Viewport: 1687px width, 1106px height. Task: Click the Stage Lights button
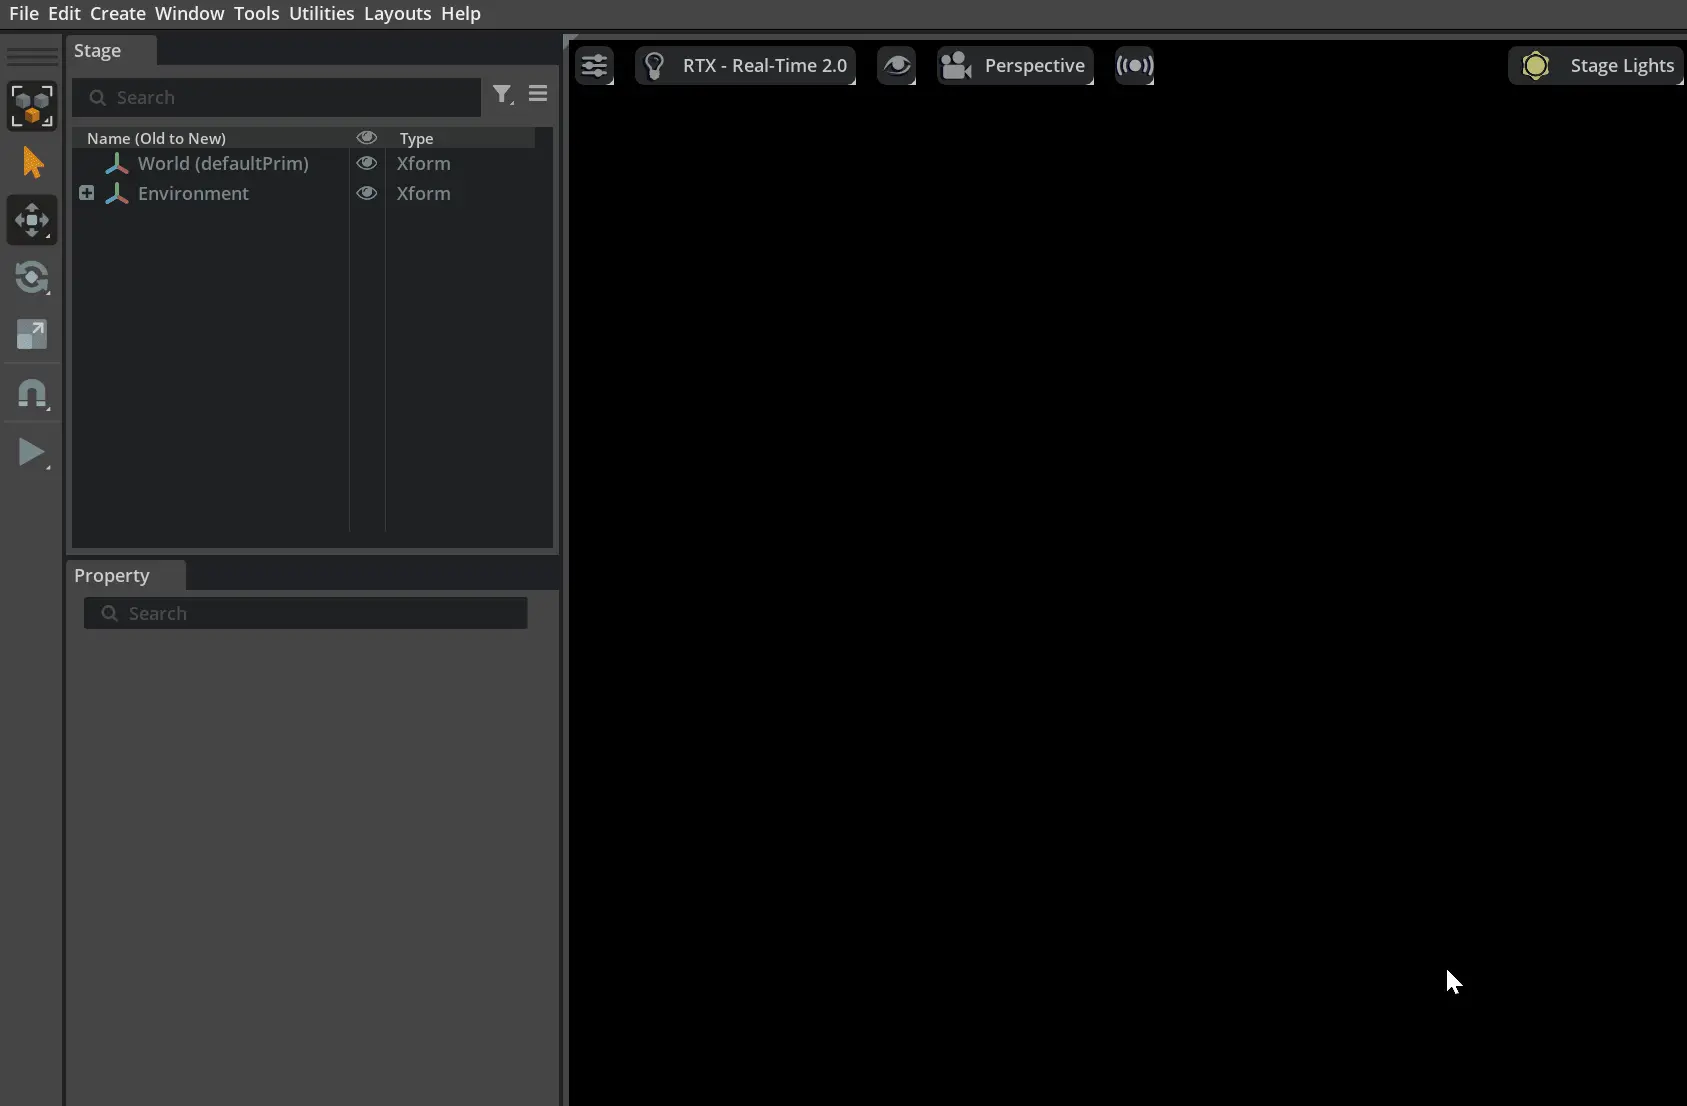pos(1596,65)
